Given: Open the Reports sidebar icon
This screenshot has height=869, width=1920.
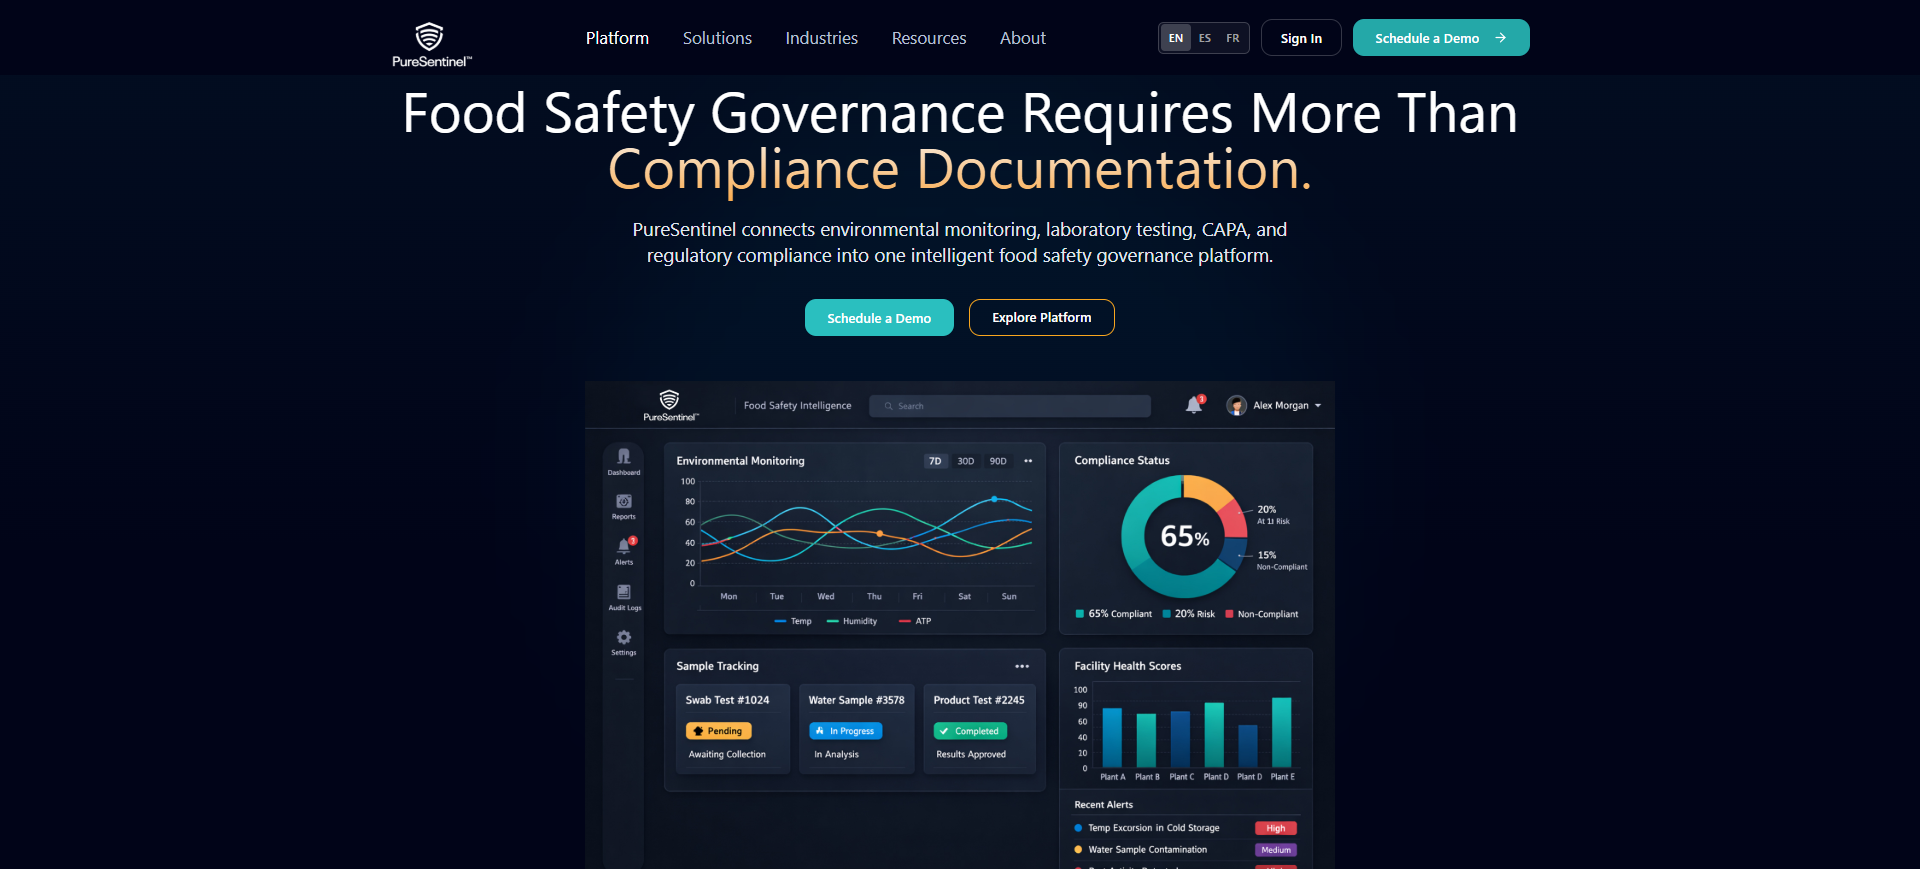Looking at the screenshot, I should 624,501.
